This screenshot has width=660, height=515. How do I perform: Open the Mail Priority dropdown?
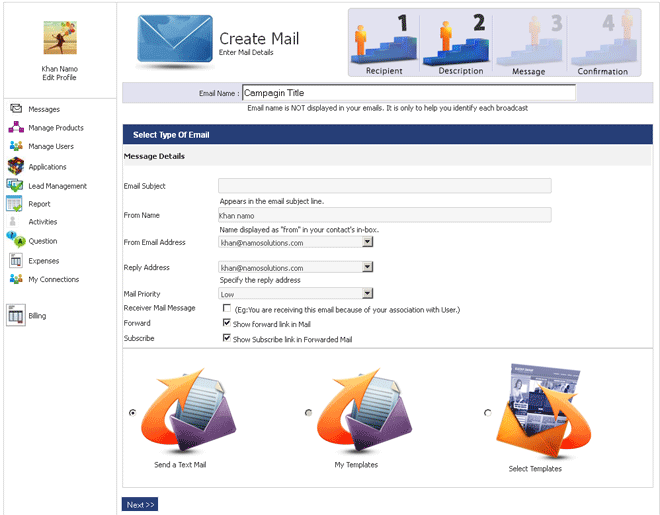[295, 294]
